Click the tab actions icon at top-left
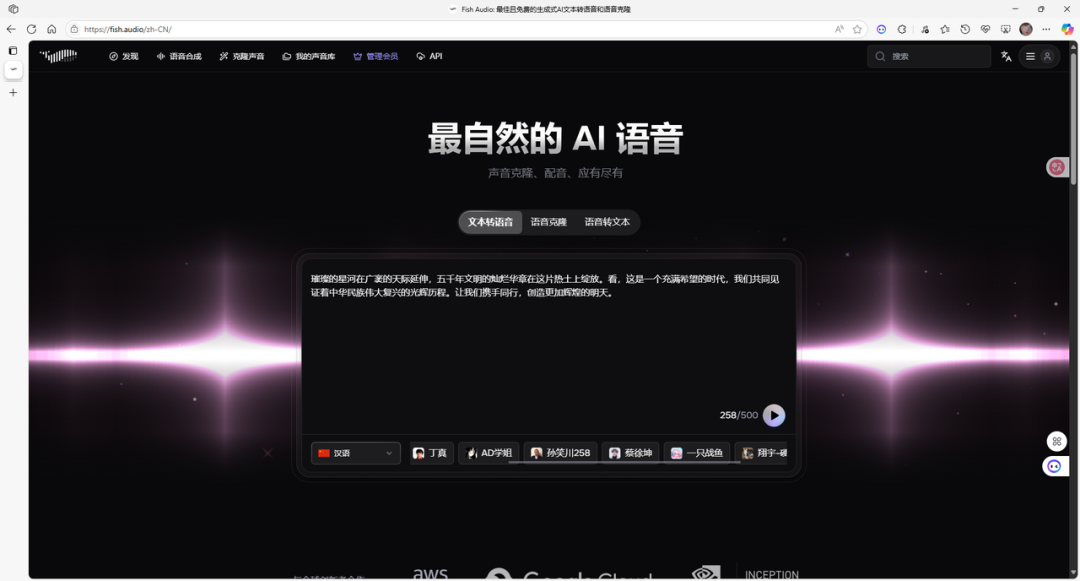 [13, 9]
